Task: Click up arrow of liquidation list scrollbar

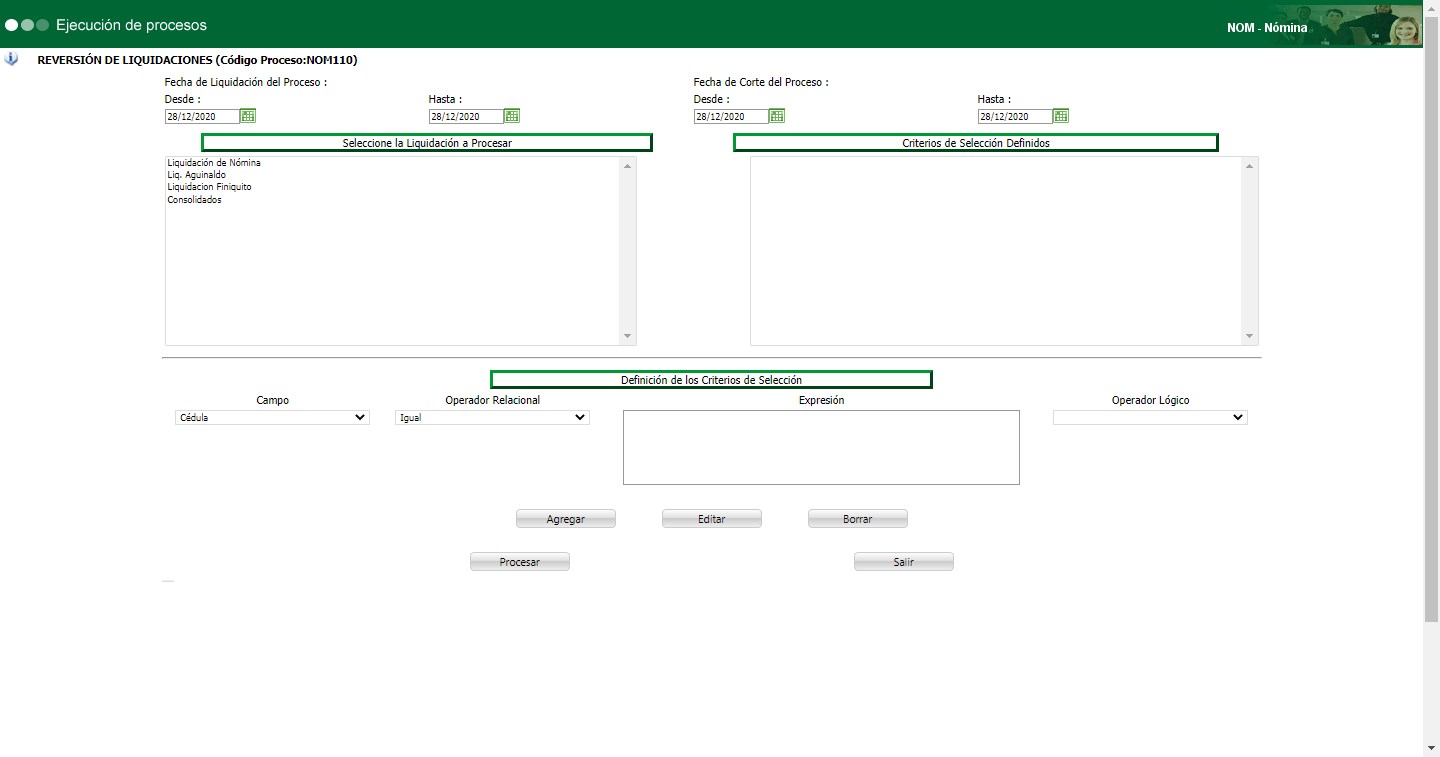Action: (x=628, y=166)
